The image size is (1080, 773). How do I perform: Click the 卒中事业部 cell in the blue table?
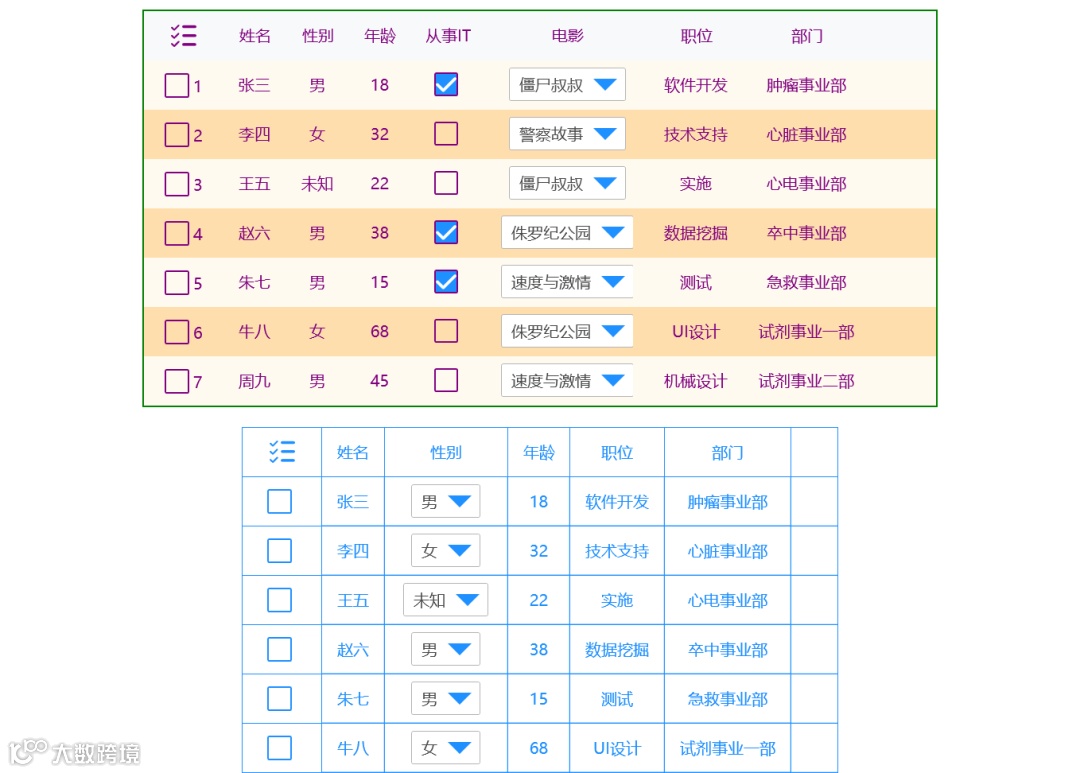727,650
